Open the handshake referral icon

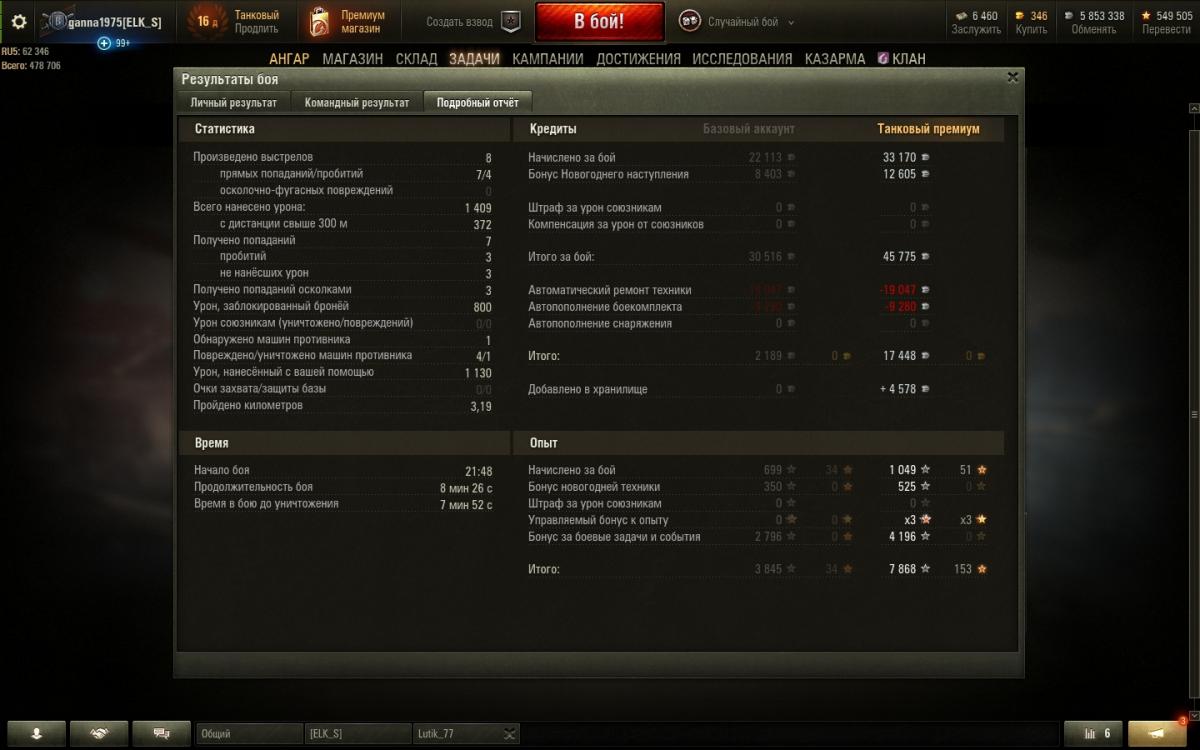point(99,733)
